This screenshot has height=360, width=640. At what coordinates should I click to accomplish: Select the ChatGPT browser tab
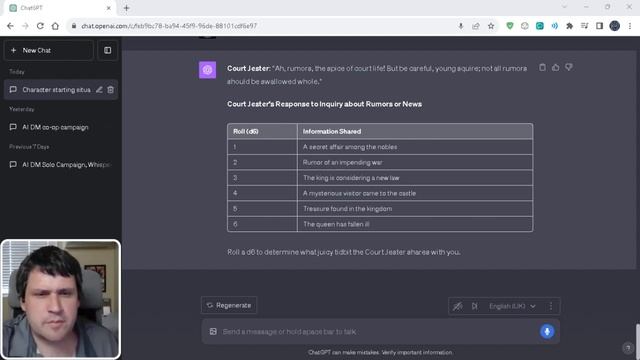pyautogui.click(x=60, y=8)
